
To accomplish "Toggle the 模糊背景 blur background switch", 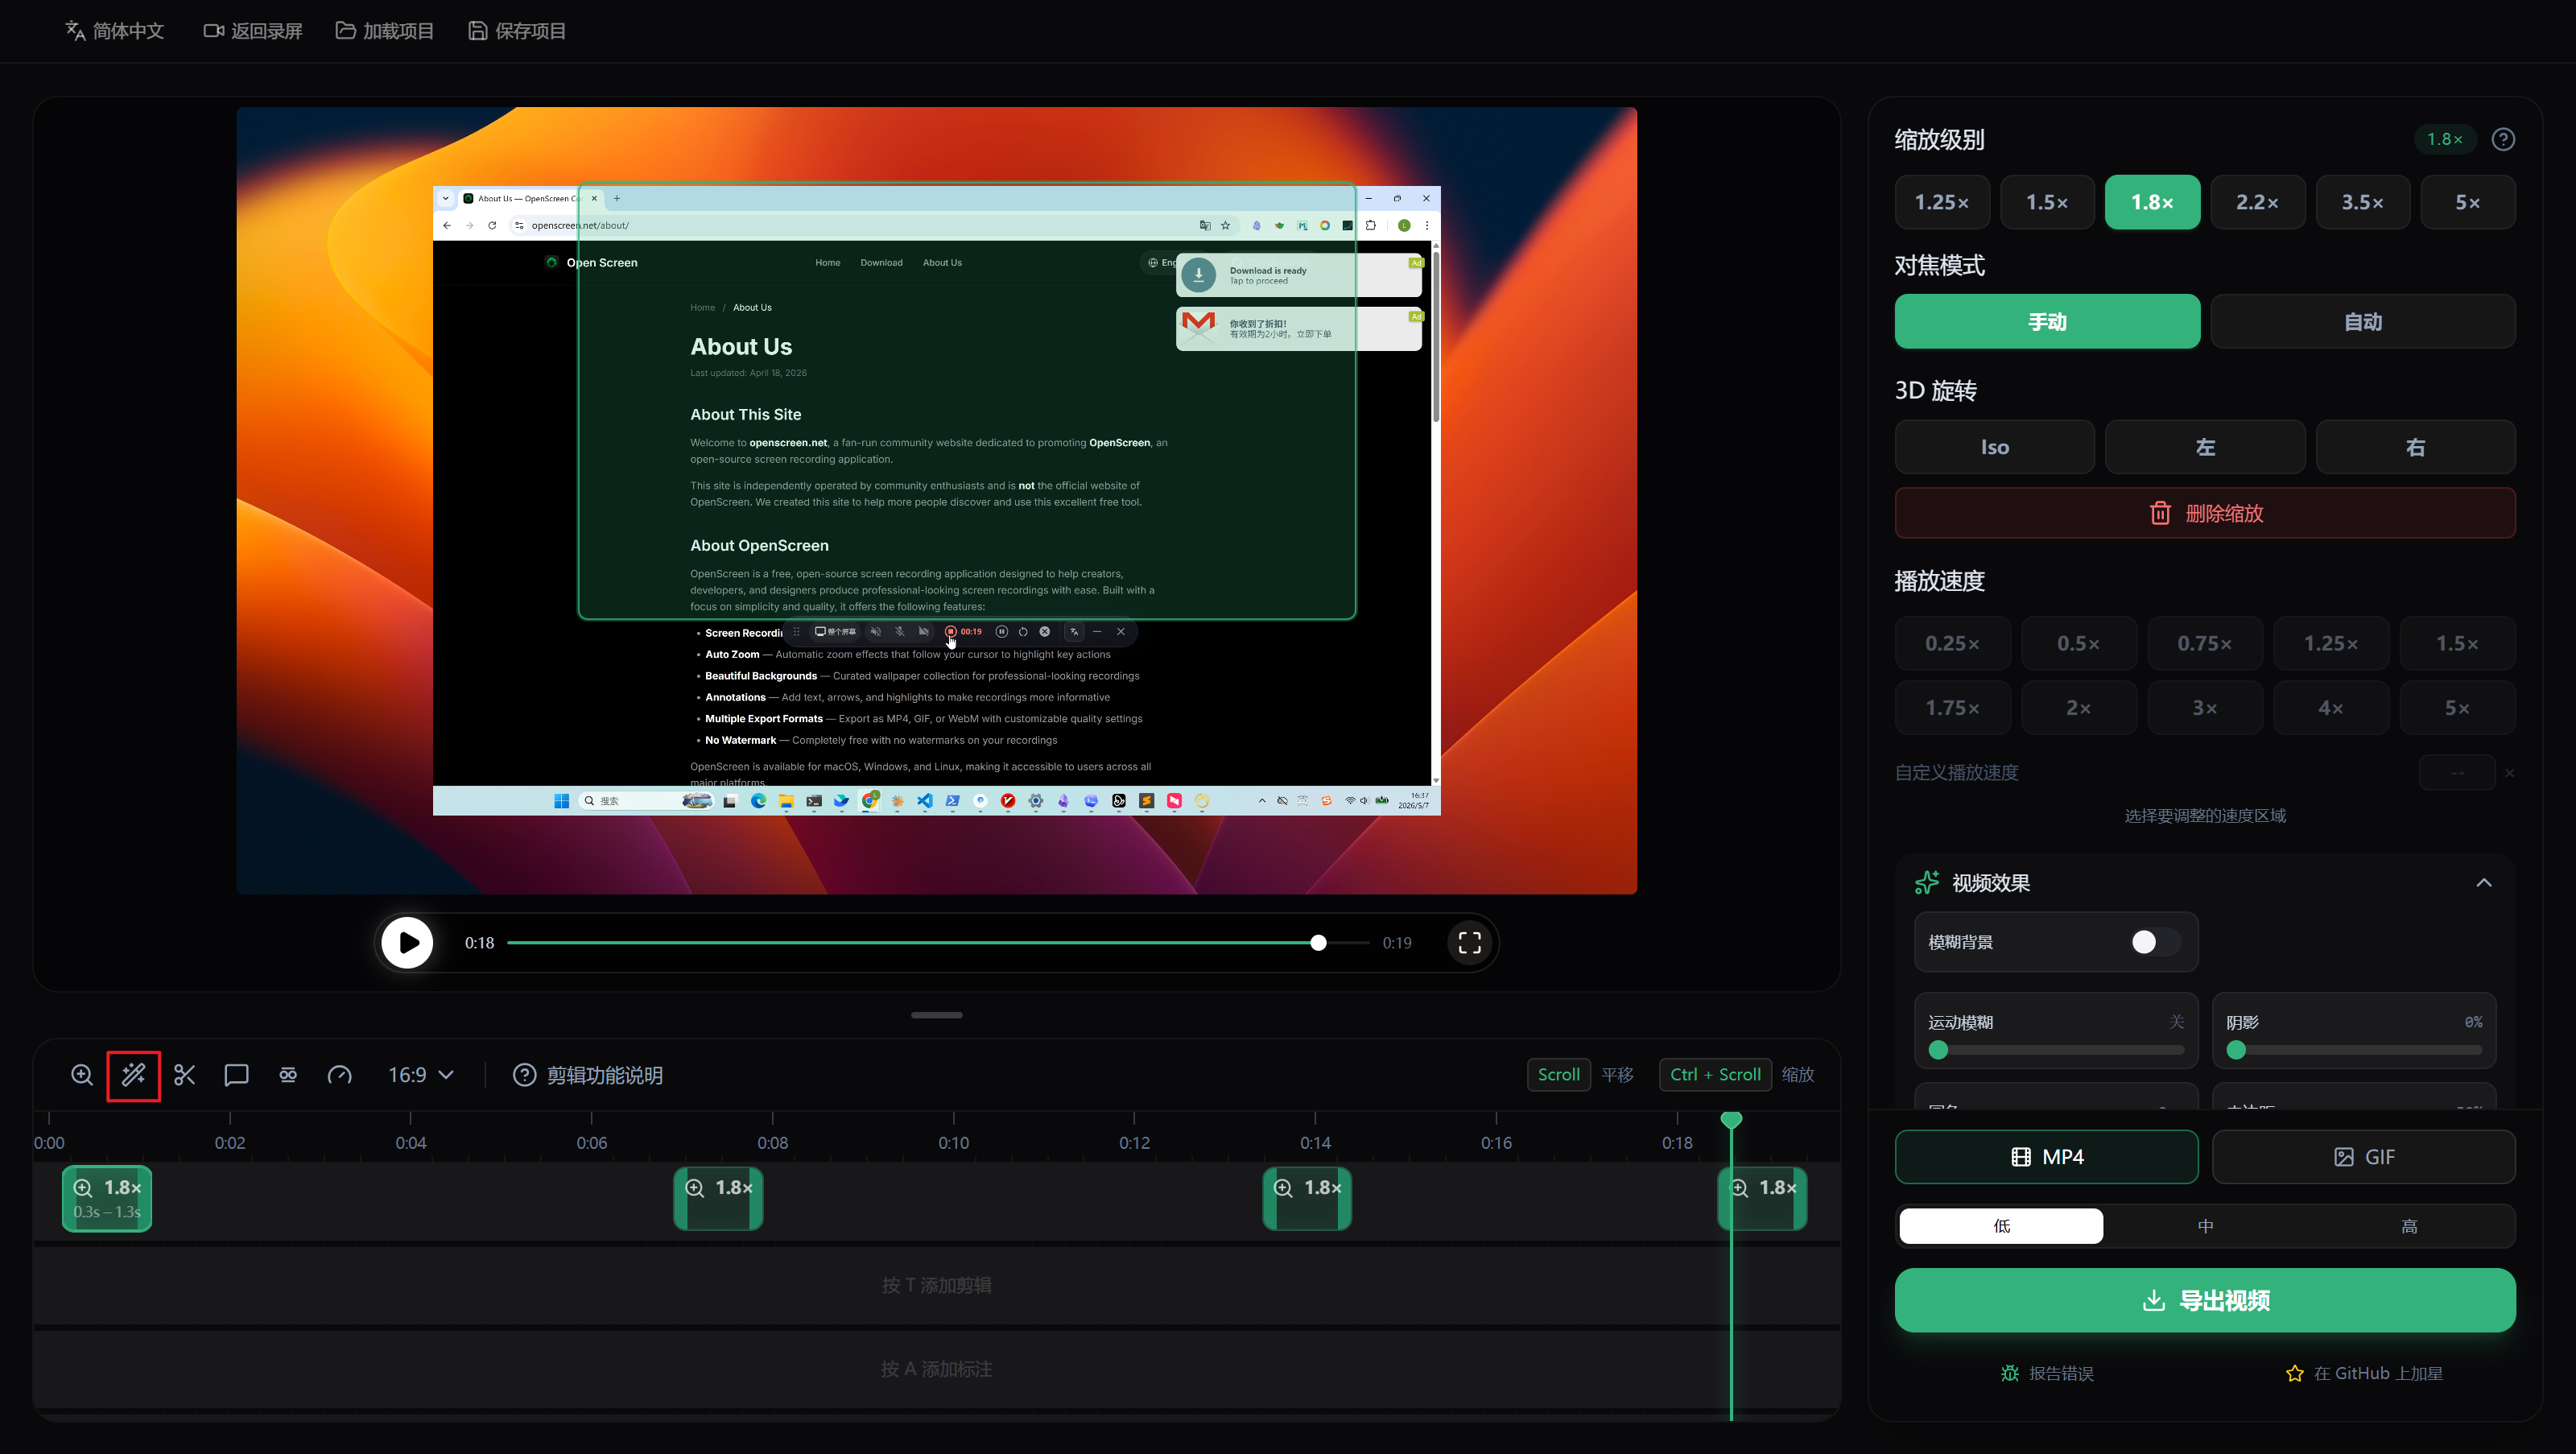I will [x=2154, y=942].
